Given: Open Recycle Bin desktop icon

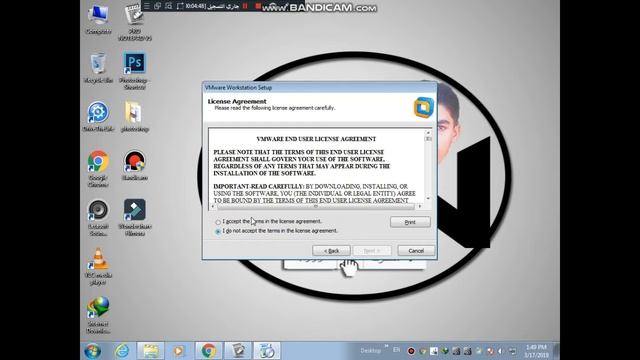Looking at the screenshot, I should click(98, 68).
